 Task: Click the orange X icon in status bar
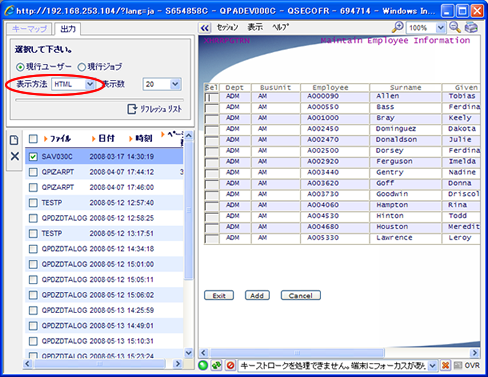(445, 365)
